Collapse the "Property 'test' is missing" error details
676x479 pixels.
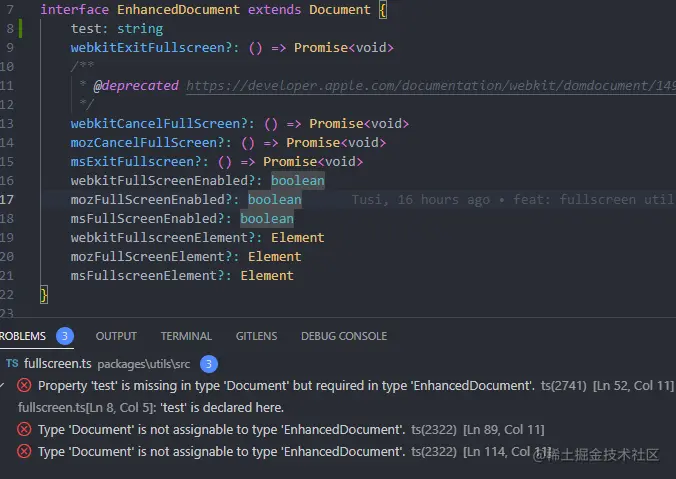(x=2, y=385)
